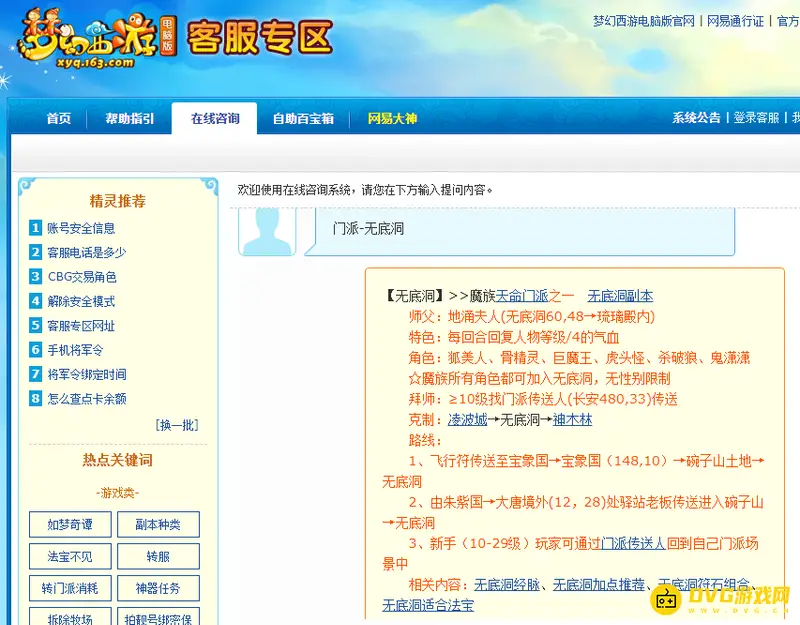The image size is (800, 625).
Task: Click the 拍靓号绑密保 keyword button
Action: pos(158,616)
